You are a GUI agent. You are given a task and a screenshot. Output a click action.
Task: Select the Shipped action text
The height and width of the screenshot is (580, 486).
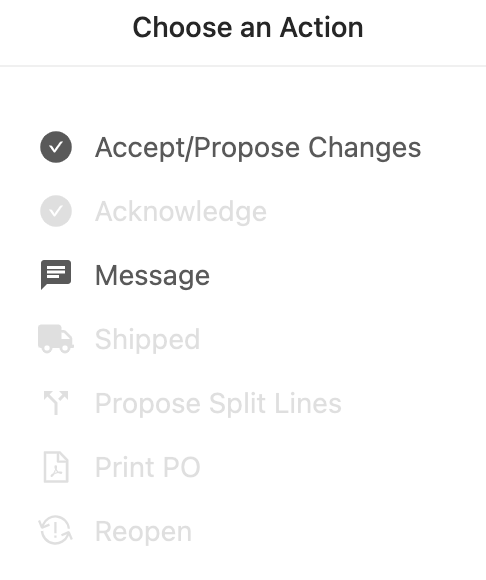(x=147, y=340)
